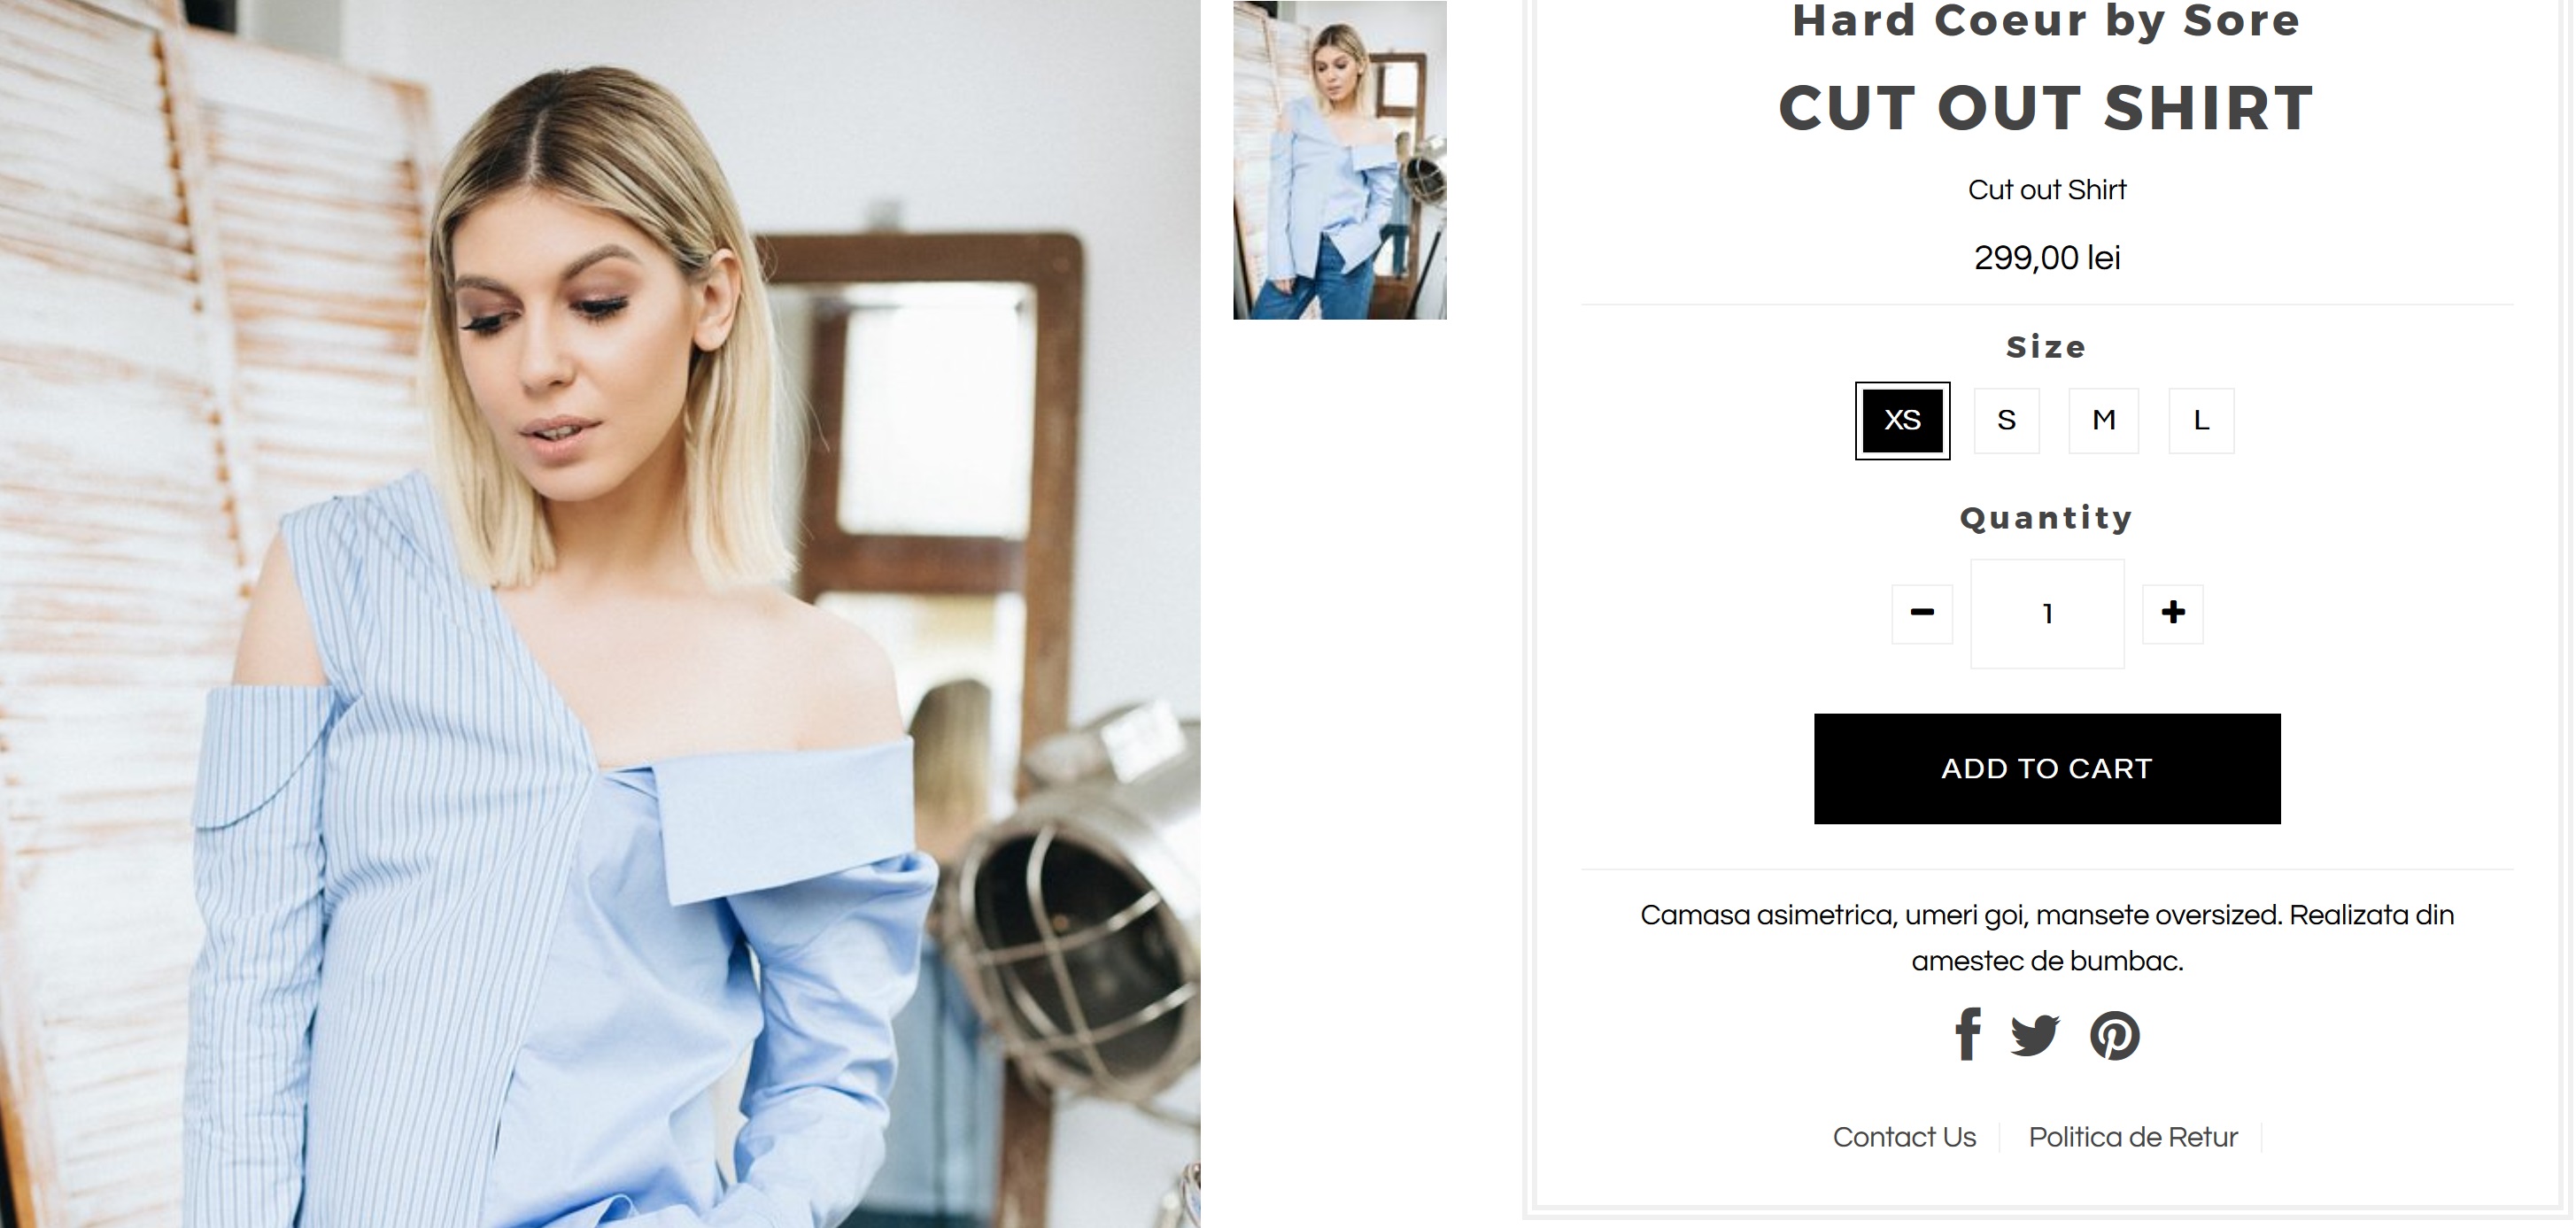Click the CUT OUT SHIRT heading
2576x1228 pixels.
point(2047,107)
